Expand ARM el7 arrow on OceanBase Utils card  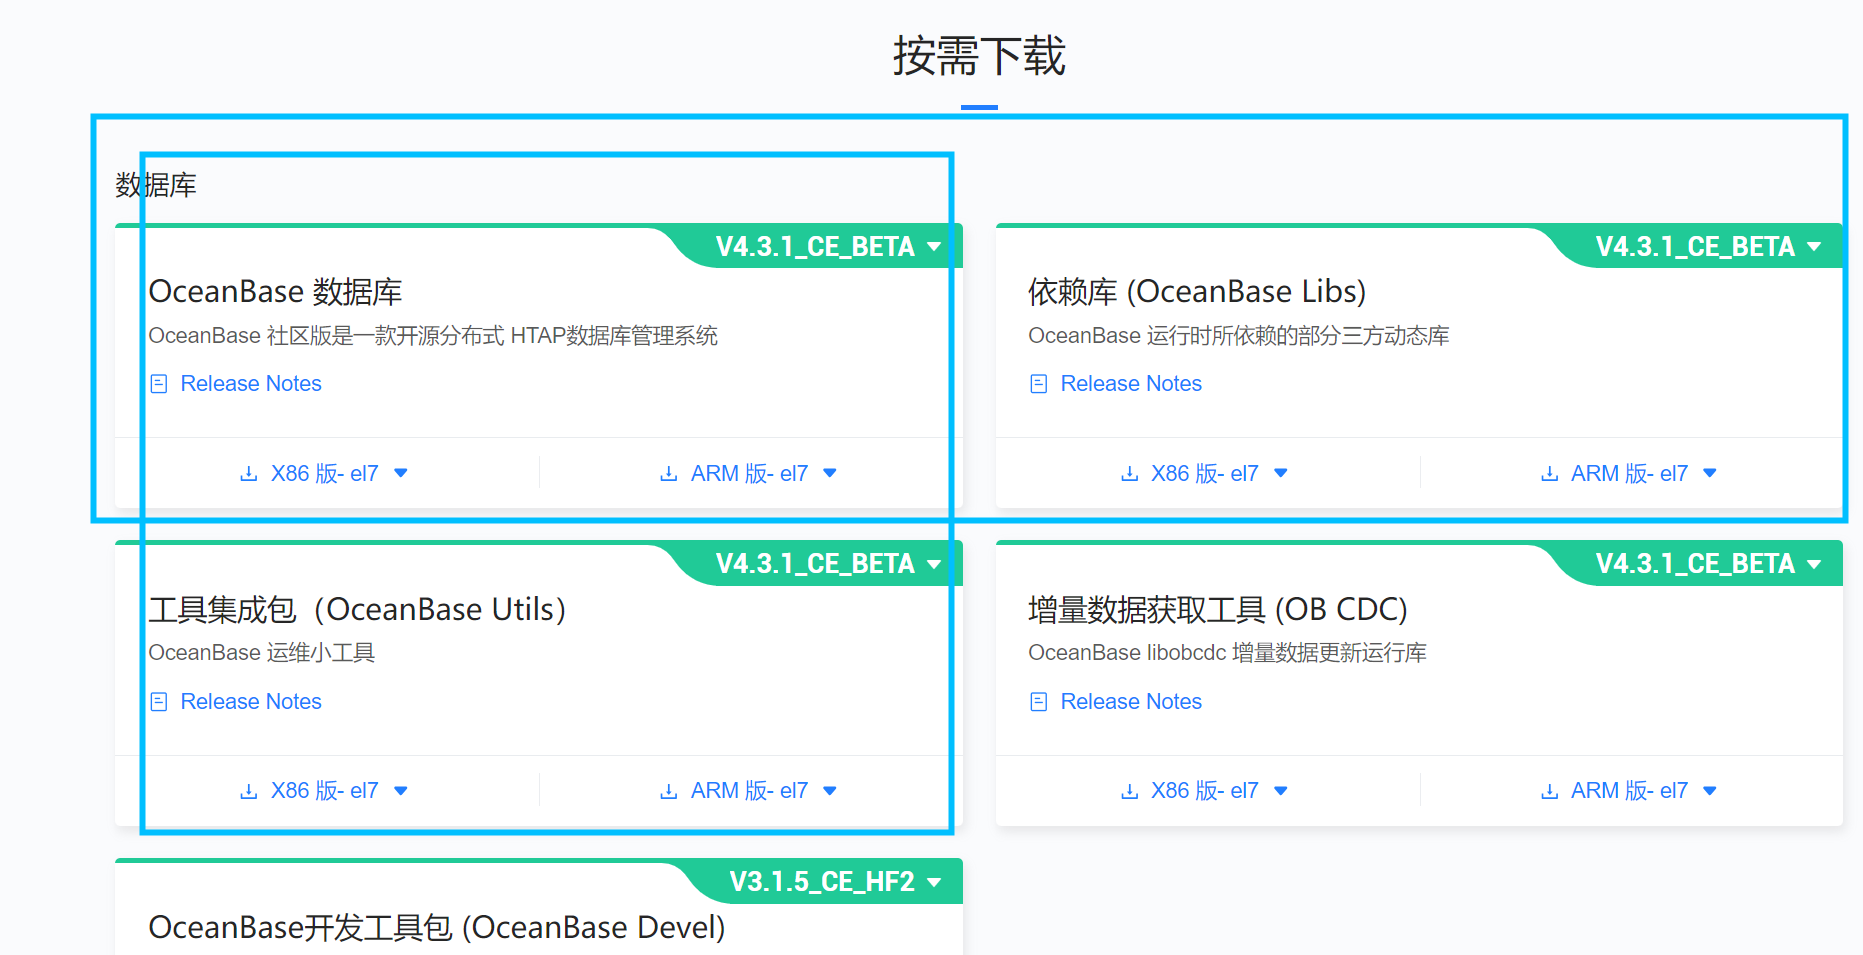click(x=830, y=791)
